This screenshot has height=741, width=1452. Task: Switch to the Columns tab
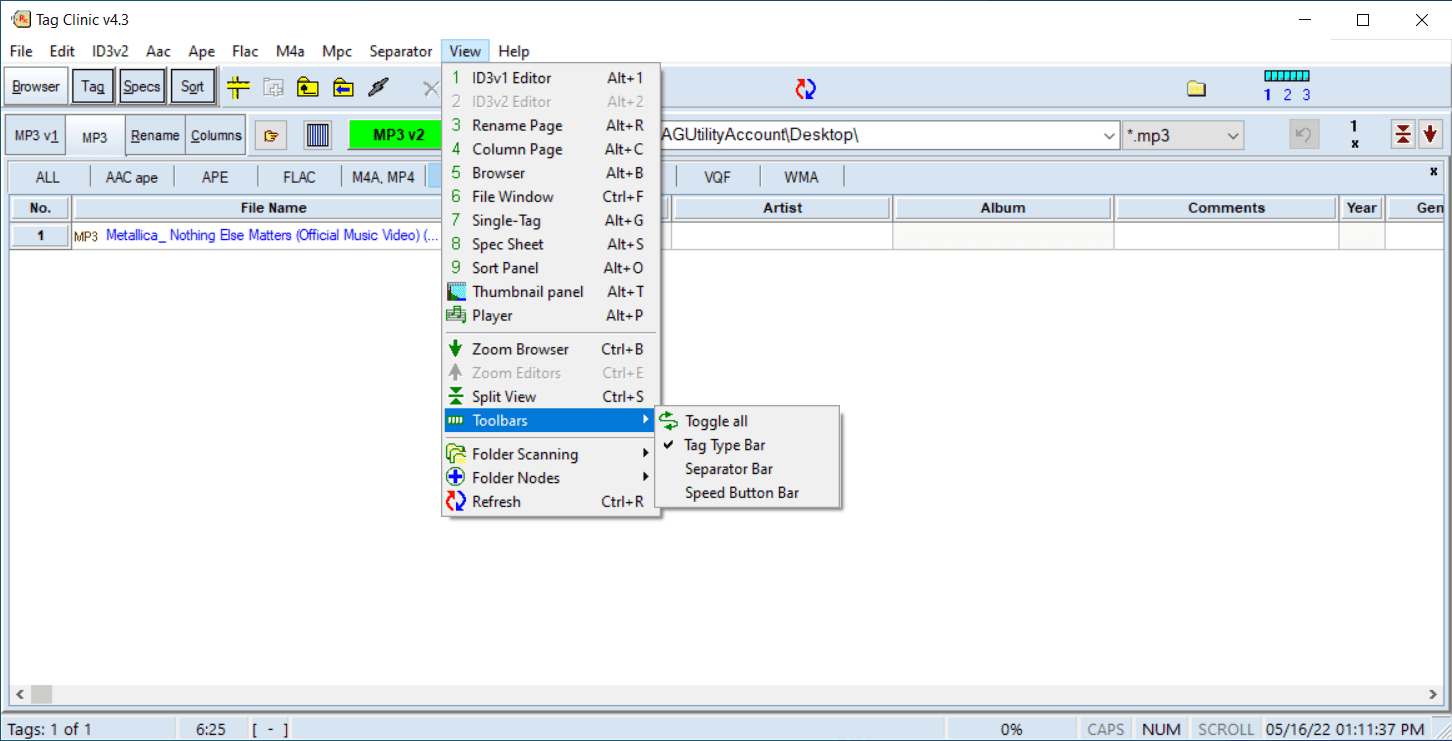(216, 136)
